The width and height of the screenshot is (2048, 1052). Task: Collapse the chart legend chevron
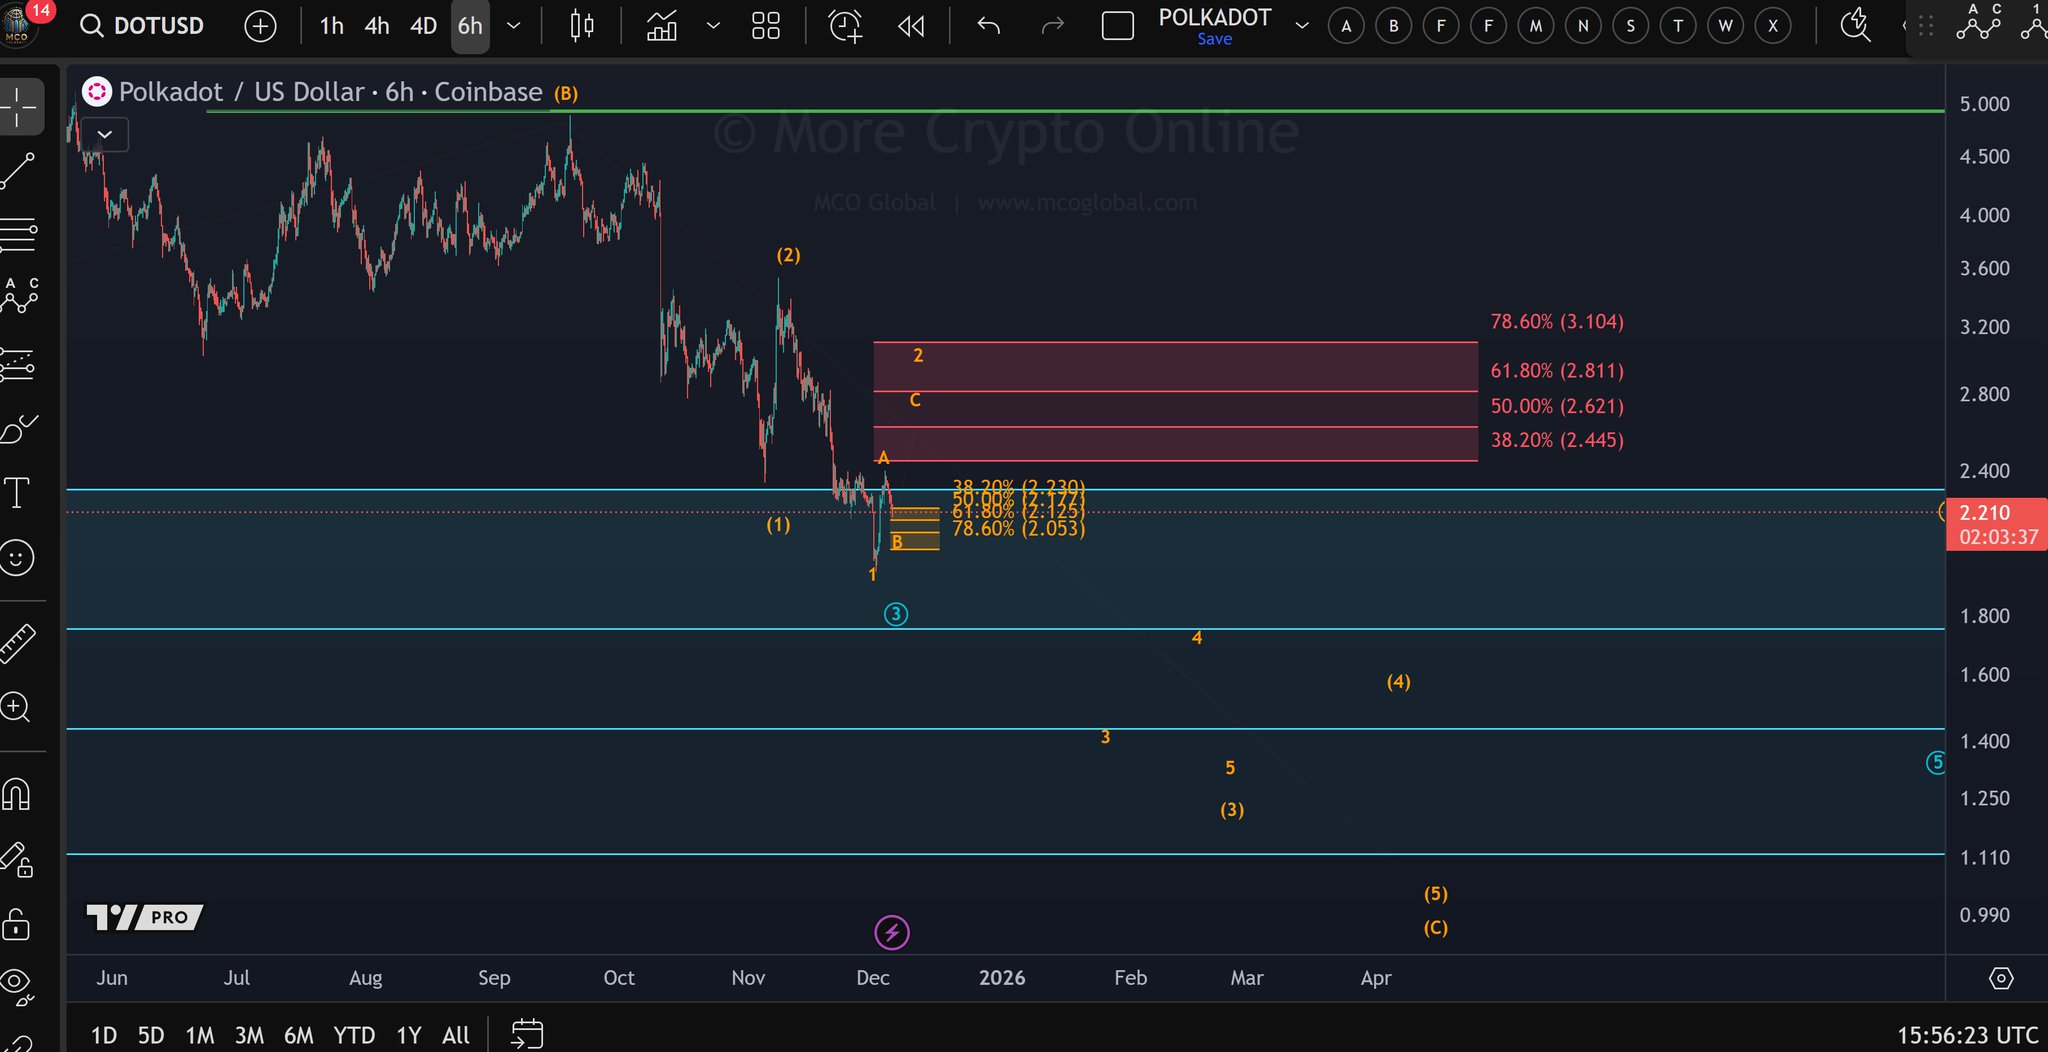point(104,134)
